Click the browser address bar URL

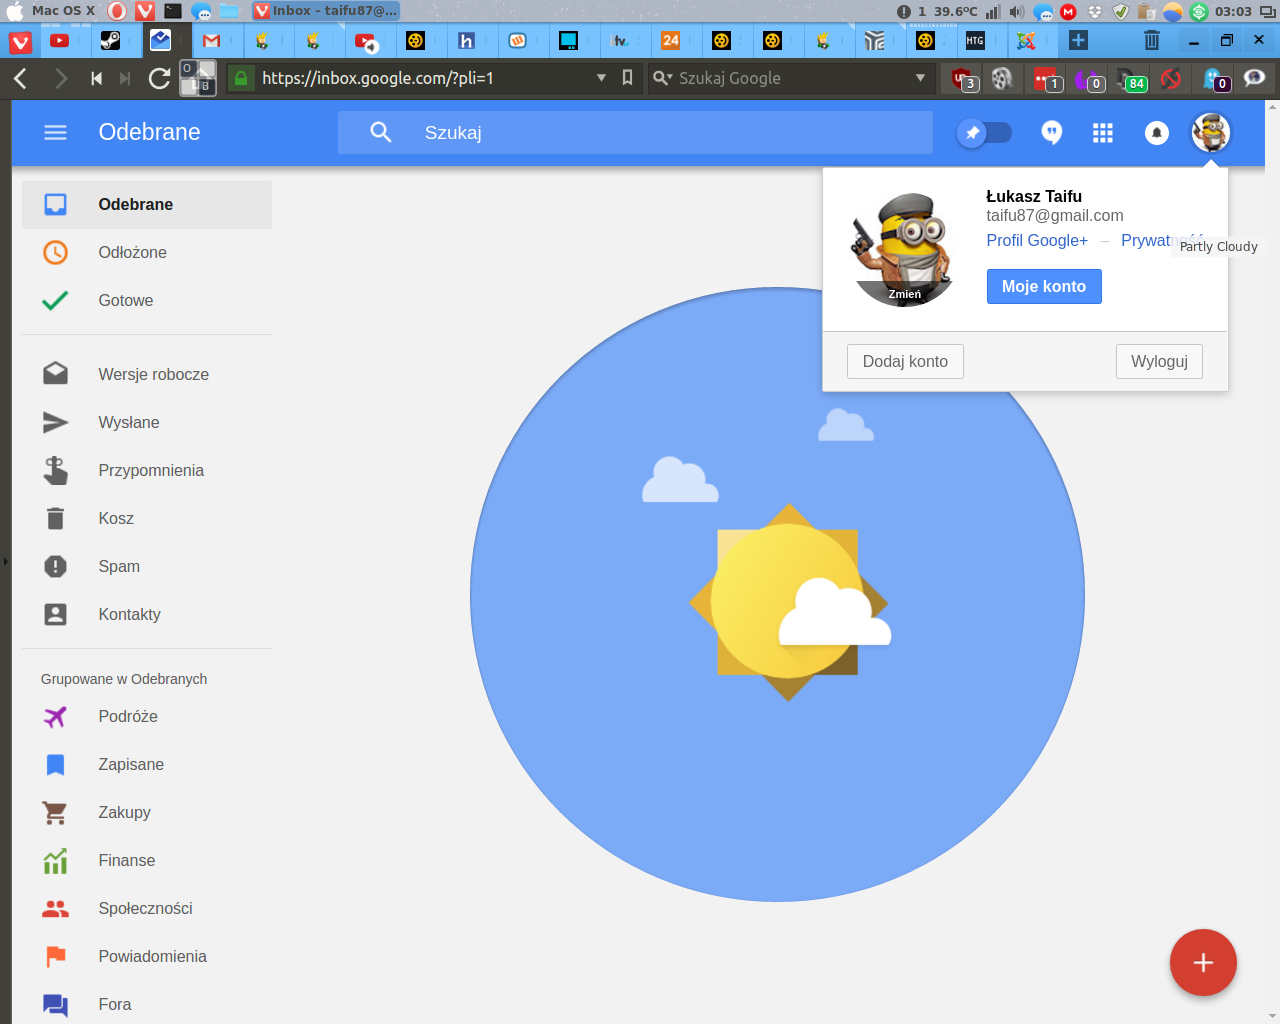(x=378, y=78)
